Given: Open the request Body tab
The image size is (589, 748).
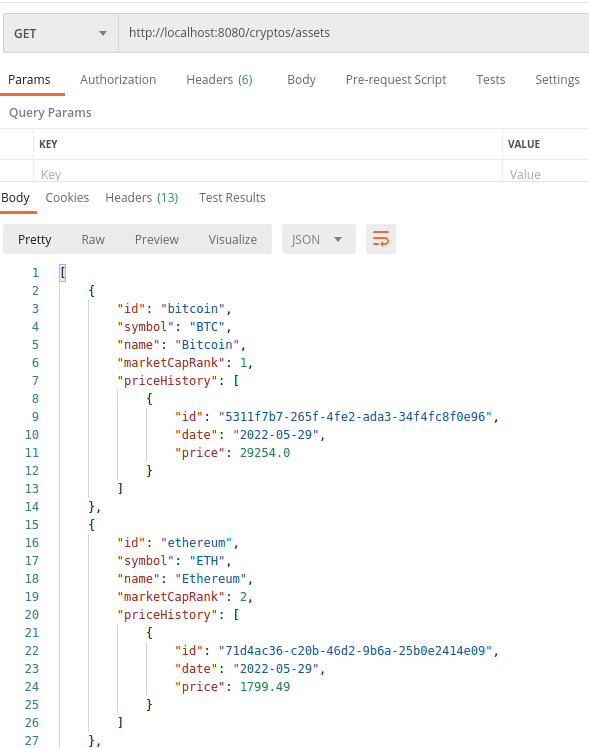Looking at the screenshot, I should 301,80.
